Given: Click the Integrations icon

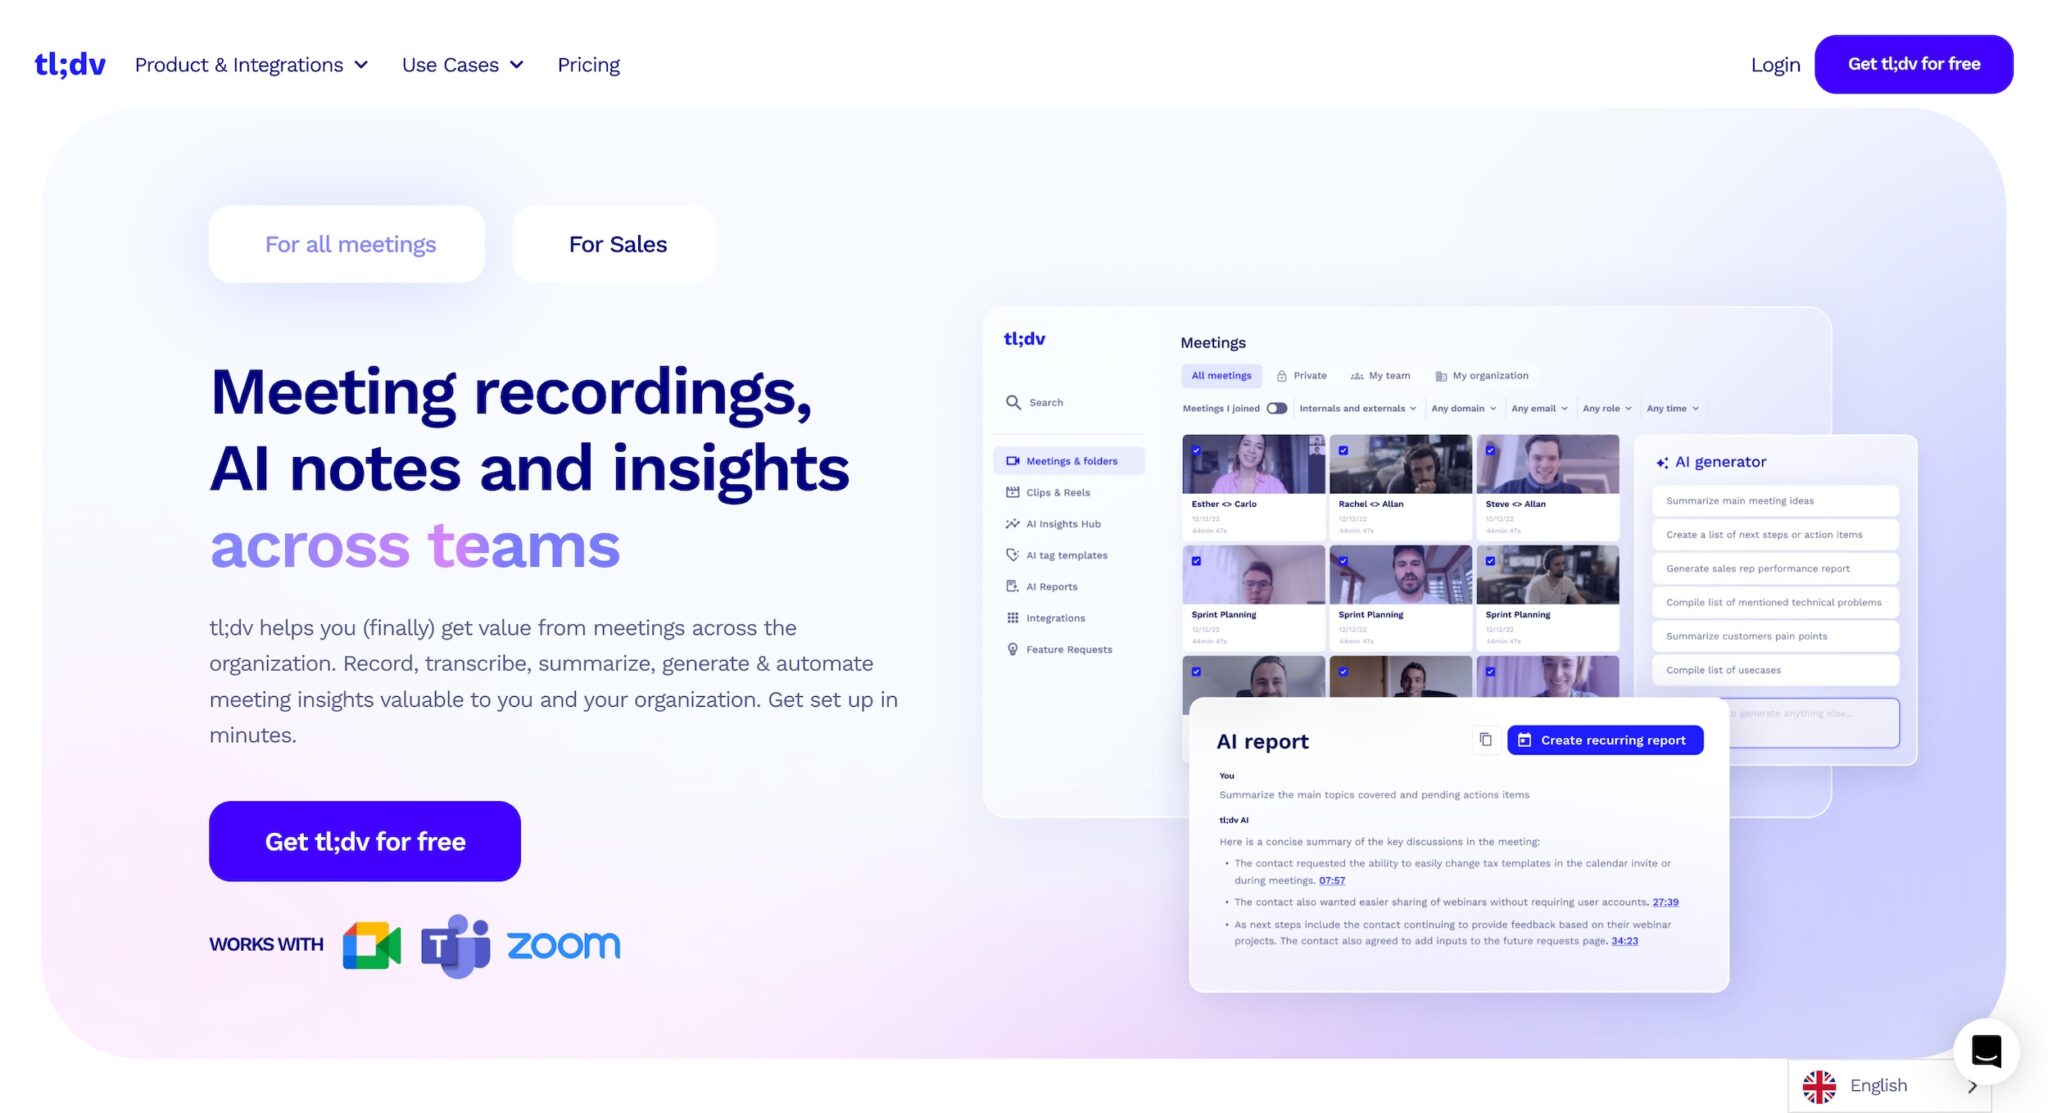Looking at the screenshot, I should pyautogui.click(x=1012, y=617).
